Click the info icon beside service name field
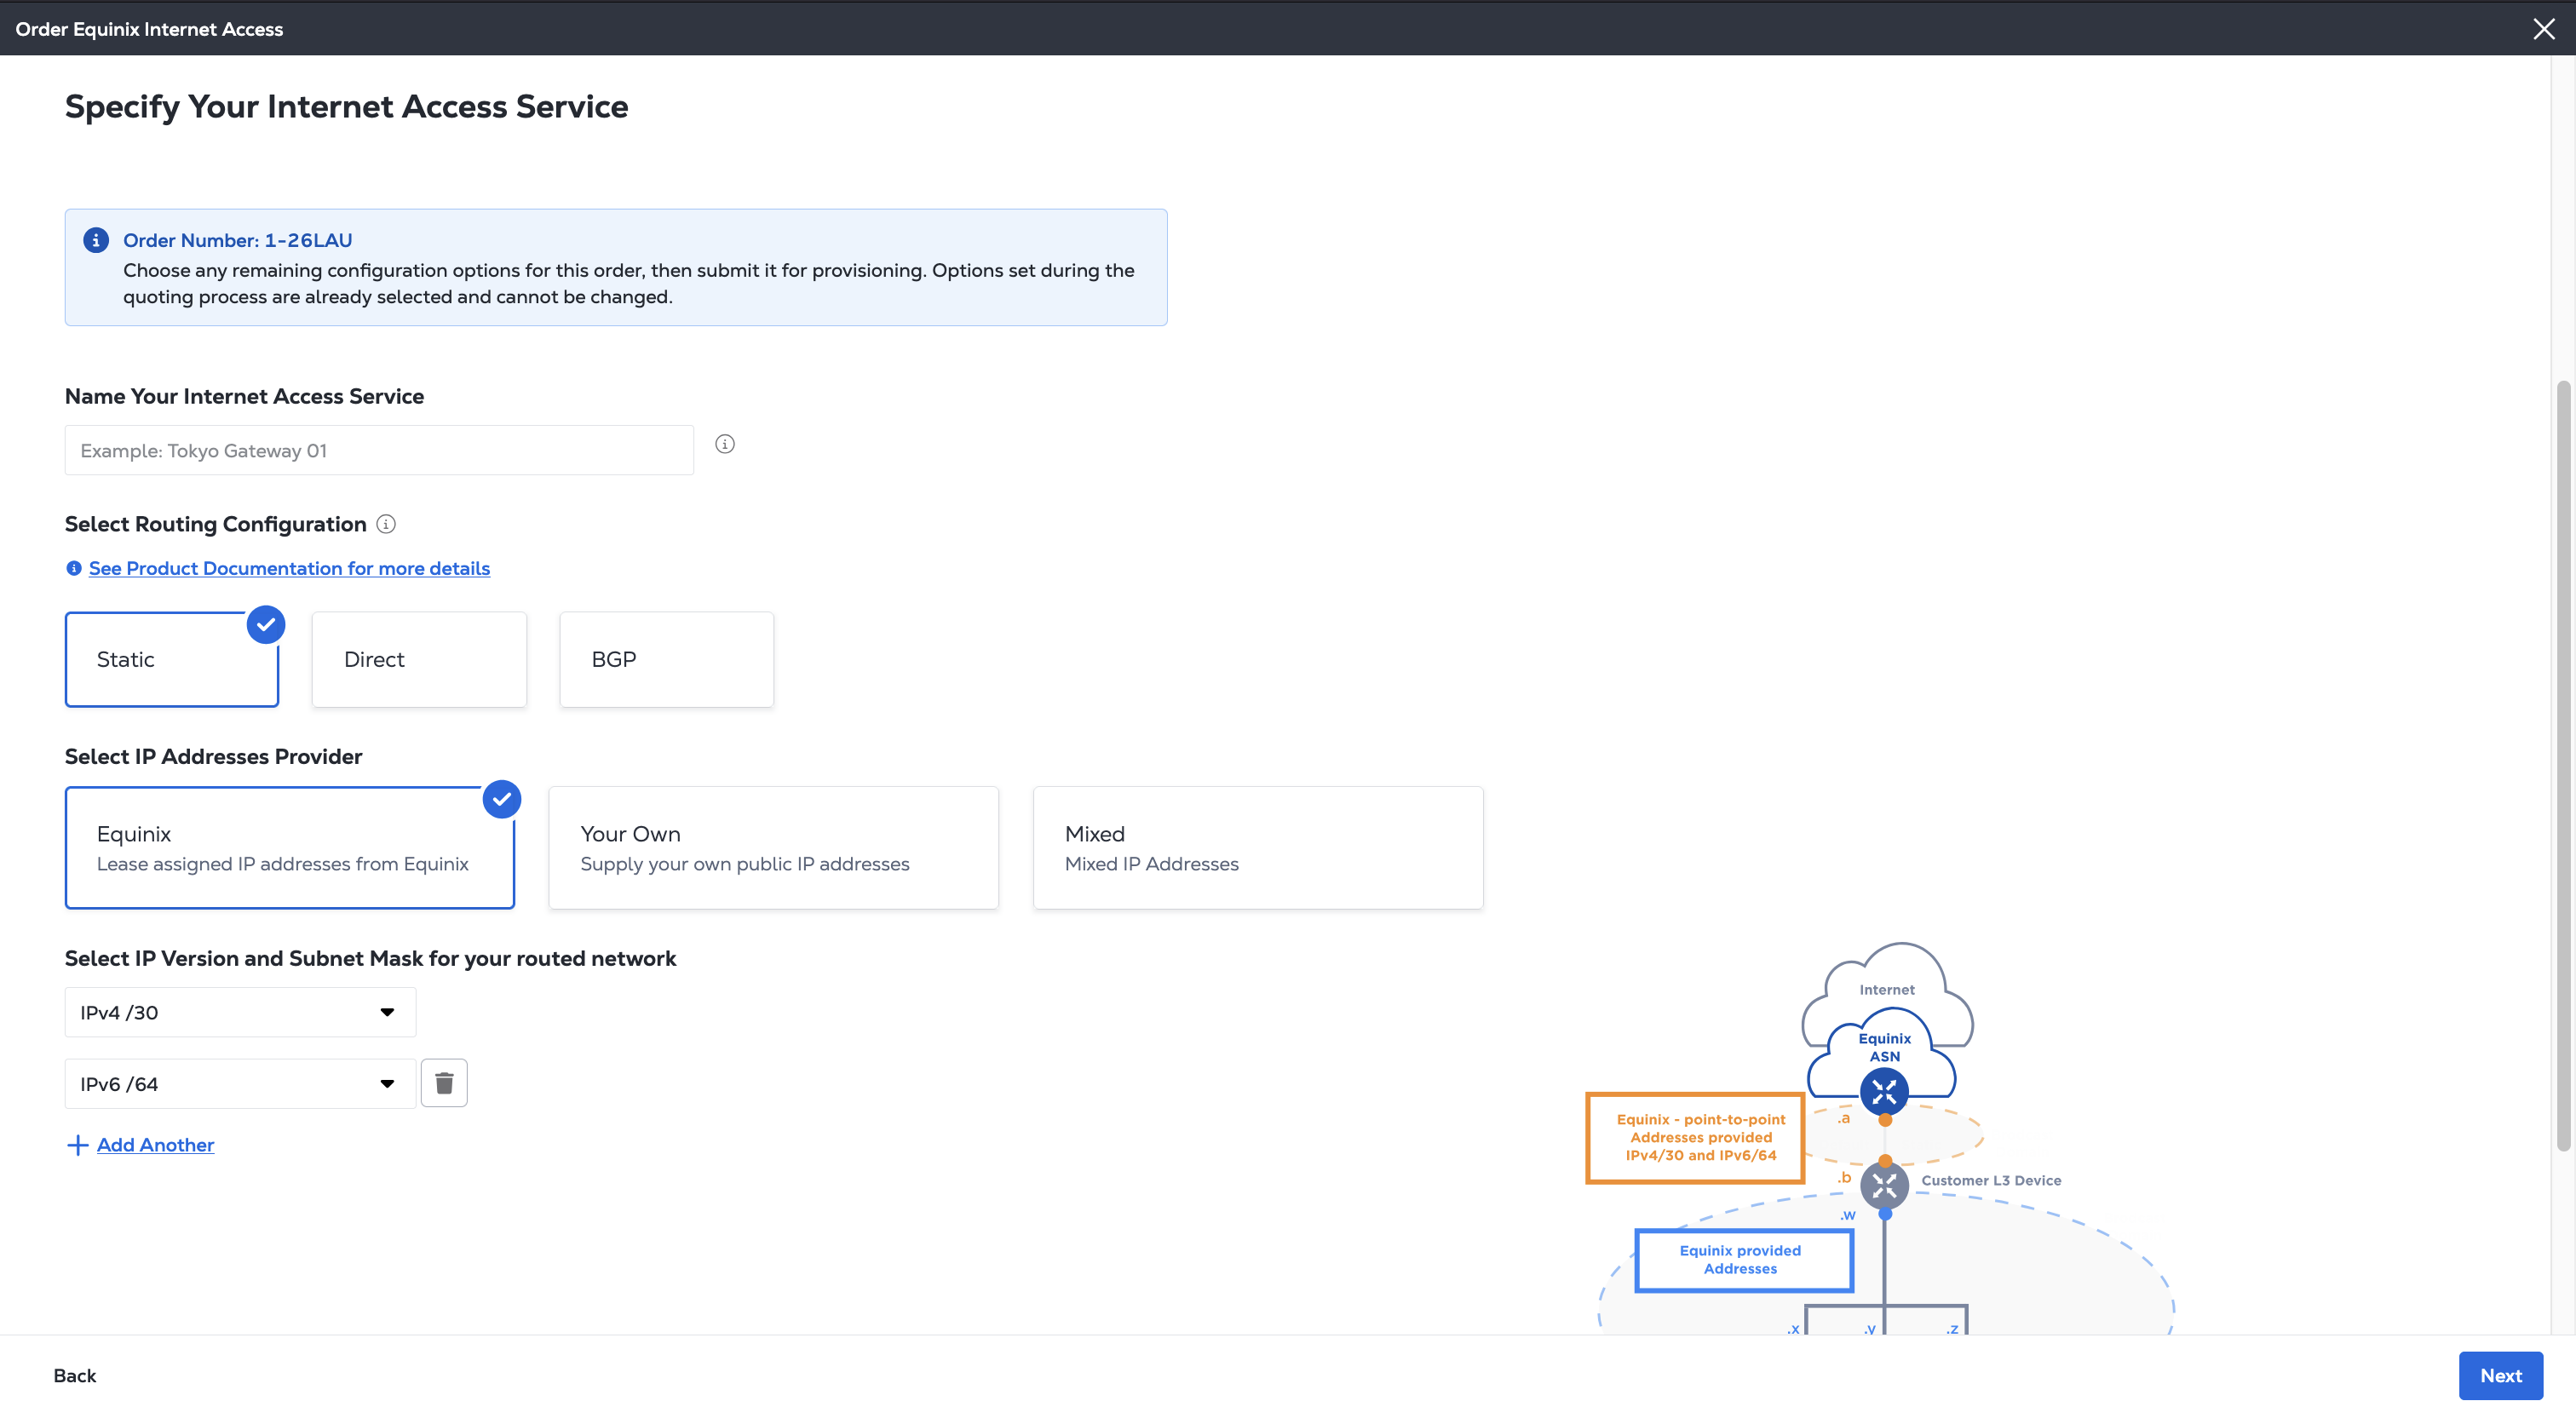Screen dimensions: 2576x1424 click(725, 444)
